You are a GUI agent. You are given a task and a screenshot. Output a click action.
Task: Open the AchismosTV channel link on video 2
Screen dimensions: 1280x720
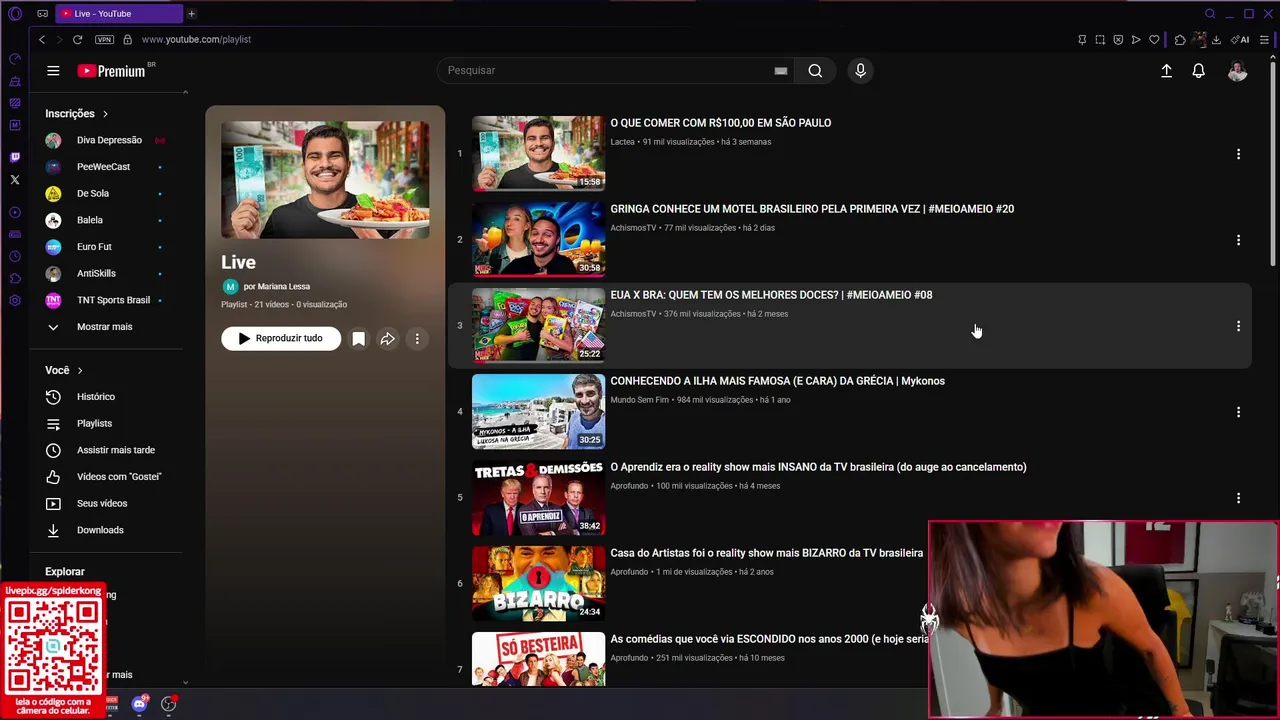pos(633,228)
